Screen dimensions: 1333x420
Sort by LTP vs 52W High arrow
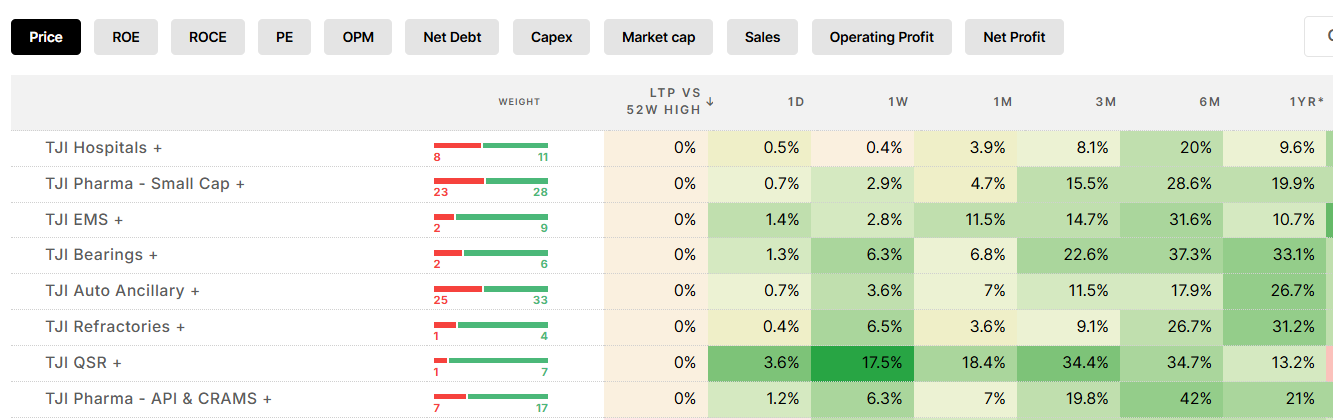710,101
